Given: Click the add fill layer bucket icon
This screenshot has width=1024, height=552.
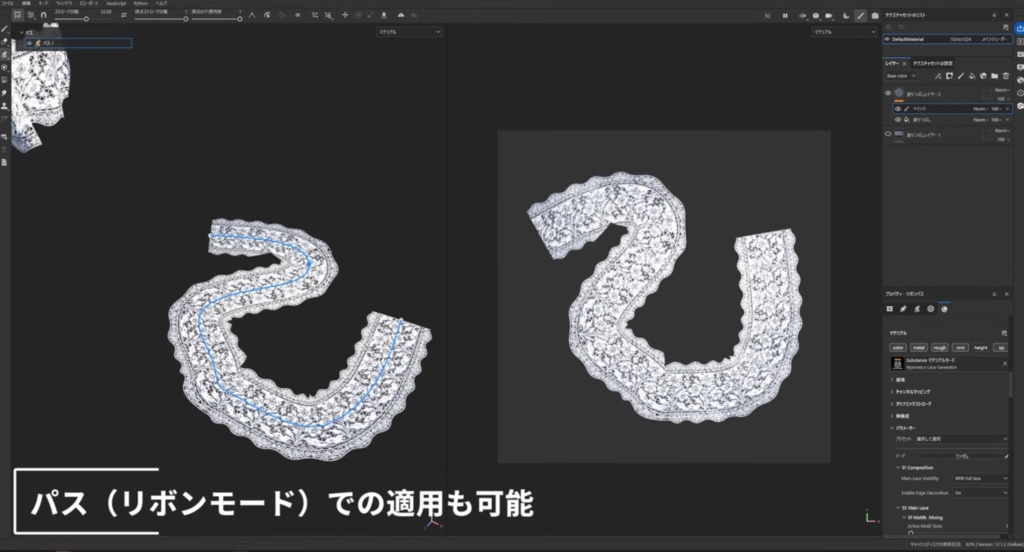Looking at the screenshot, I should coord(972,76).
